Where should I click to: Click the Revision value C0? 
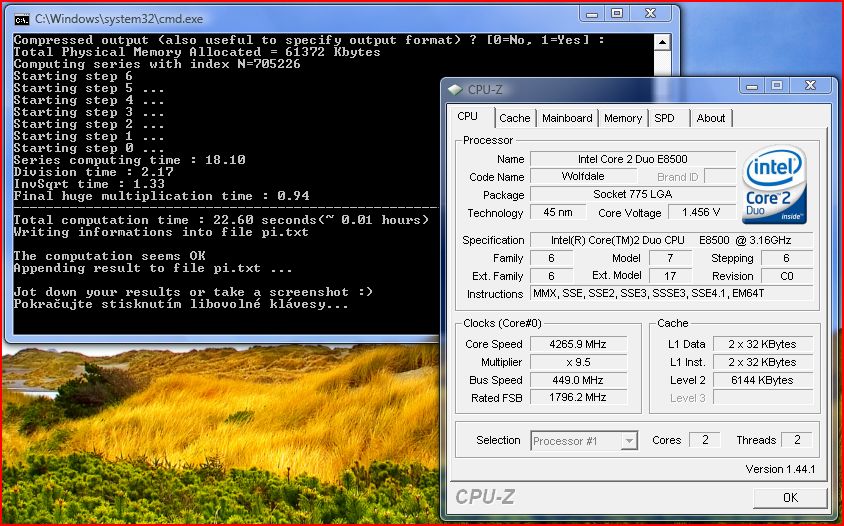787,276
